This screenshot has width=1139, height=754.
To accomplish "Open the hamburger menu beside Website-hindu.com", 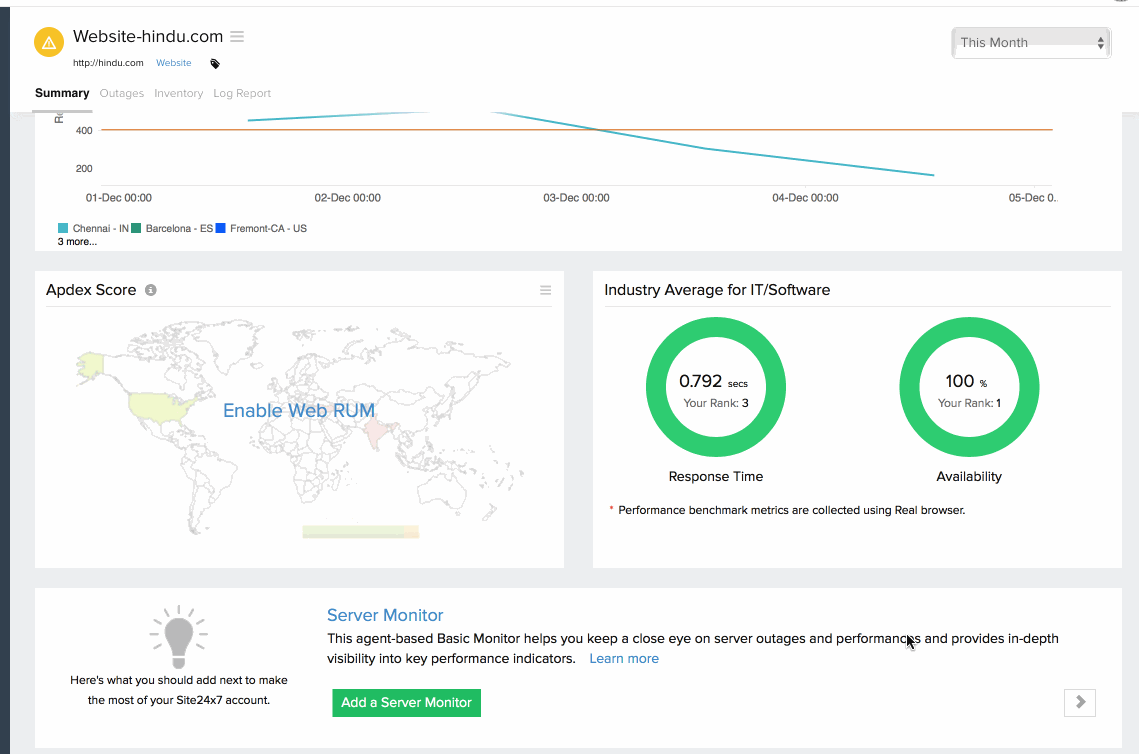I will tap(237, 37).
